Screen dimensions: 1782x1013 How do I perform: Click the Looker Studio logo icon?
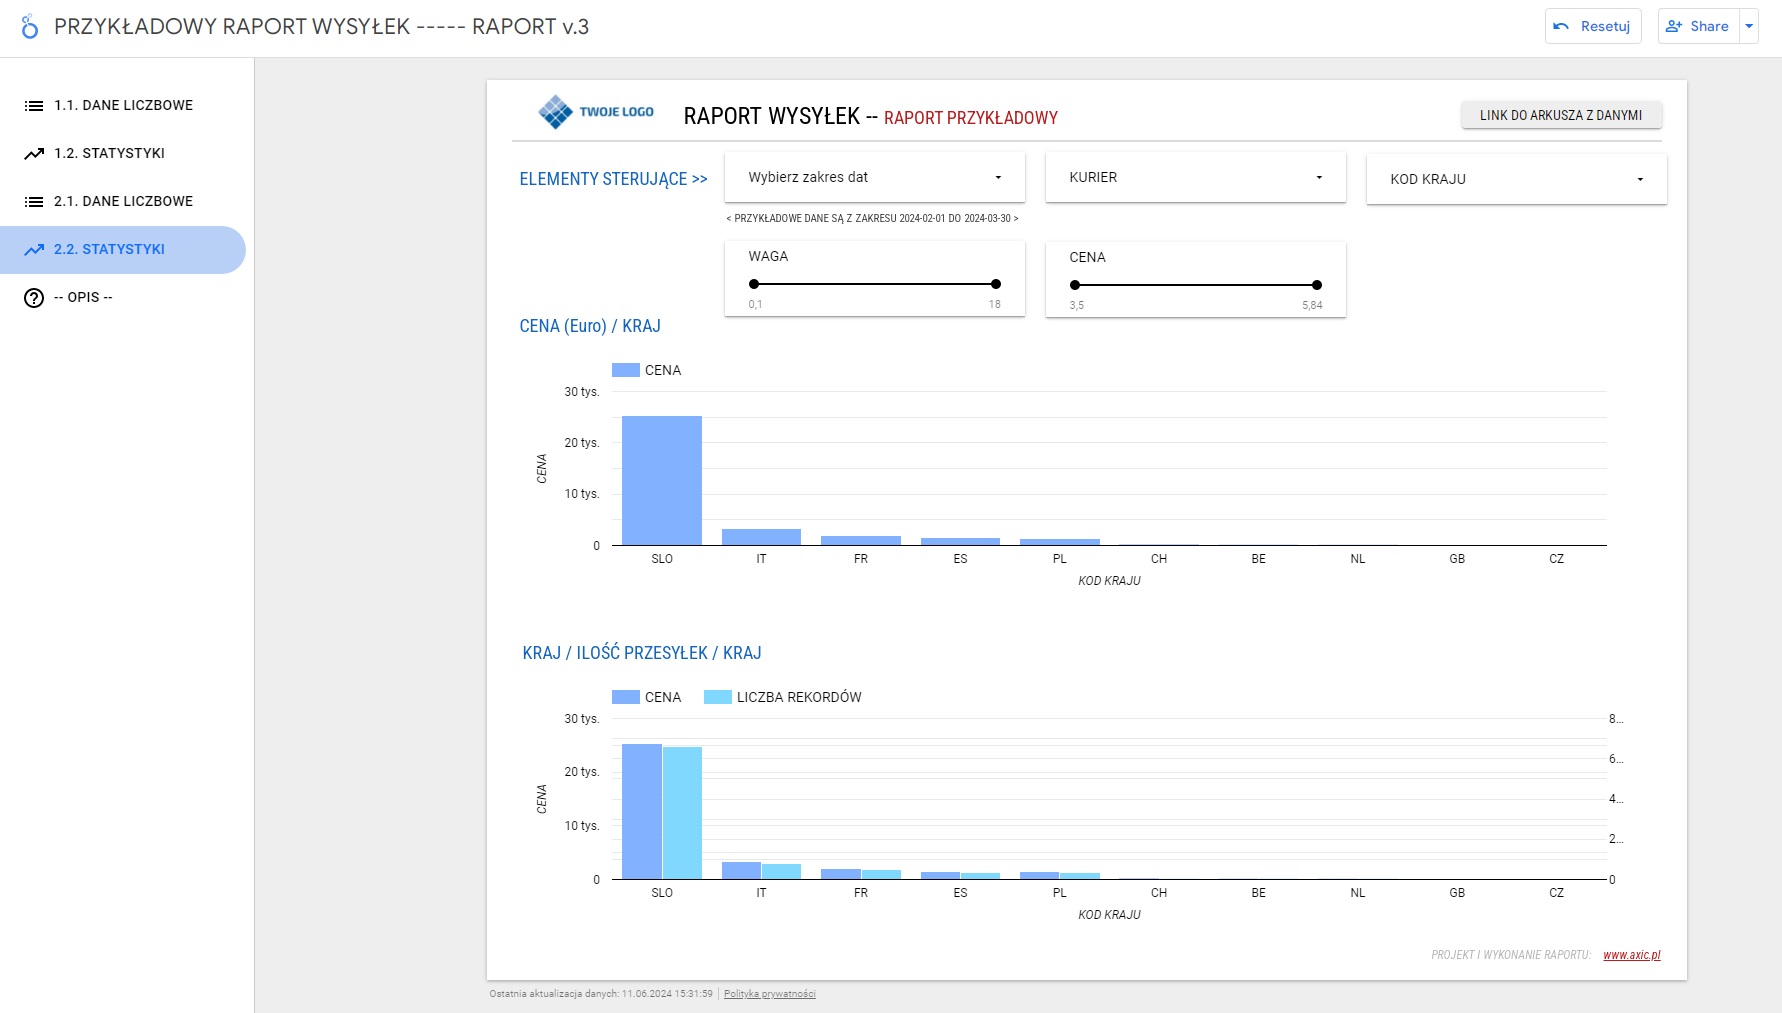click(30, 27)
